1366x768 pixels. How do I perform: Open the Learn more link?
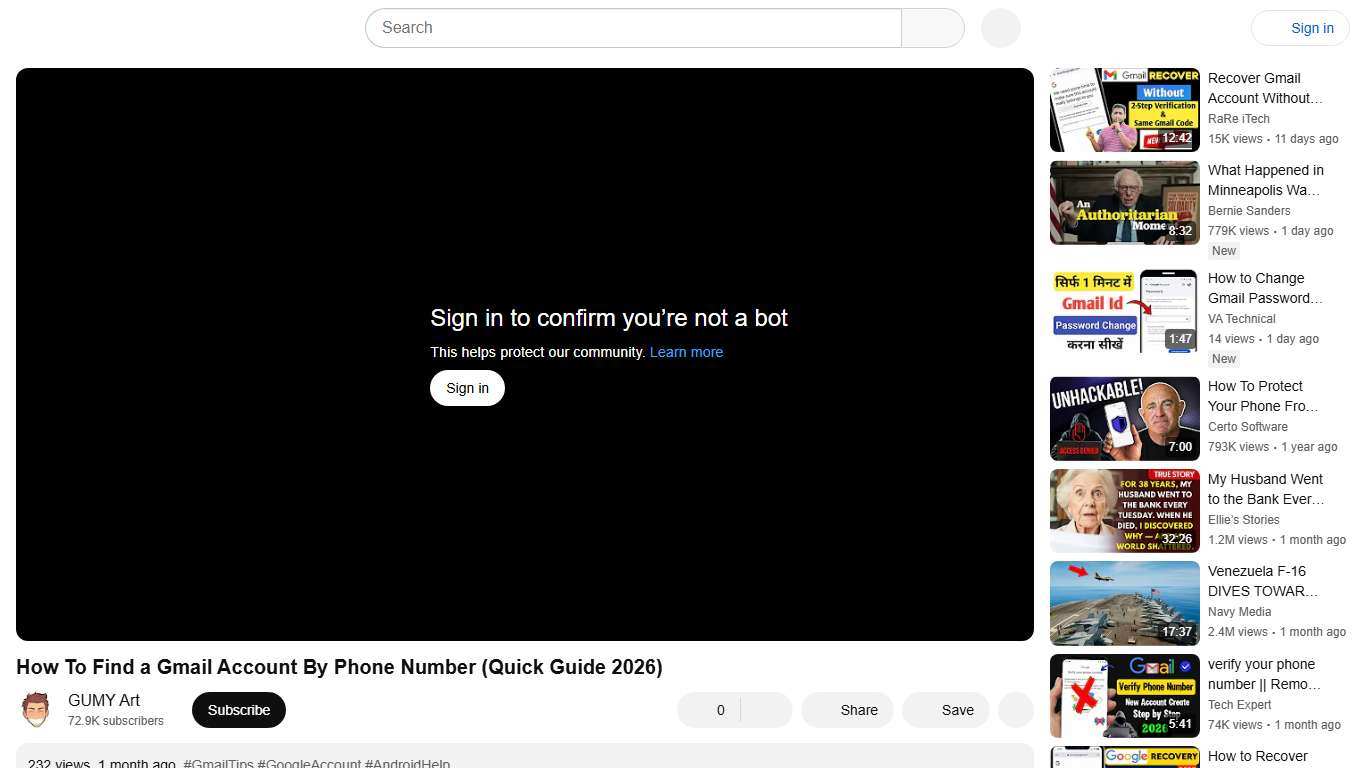686,352
